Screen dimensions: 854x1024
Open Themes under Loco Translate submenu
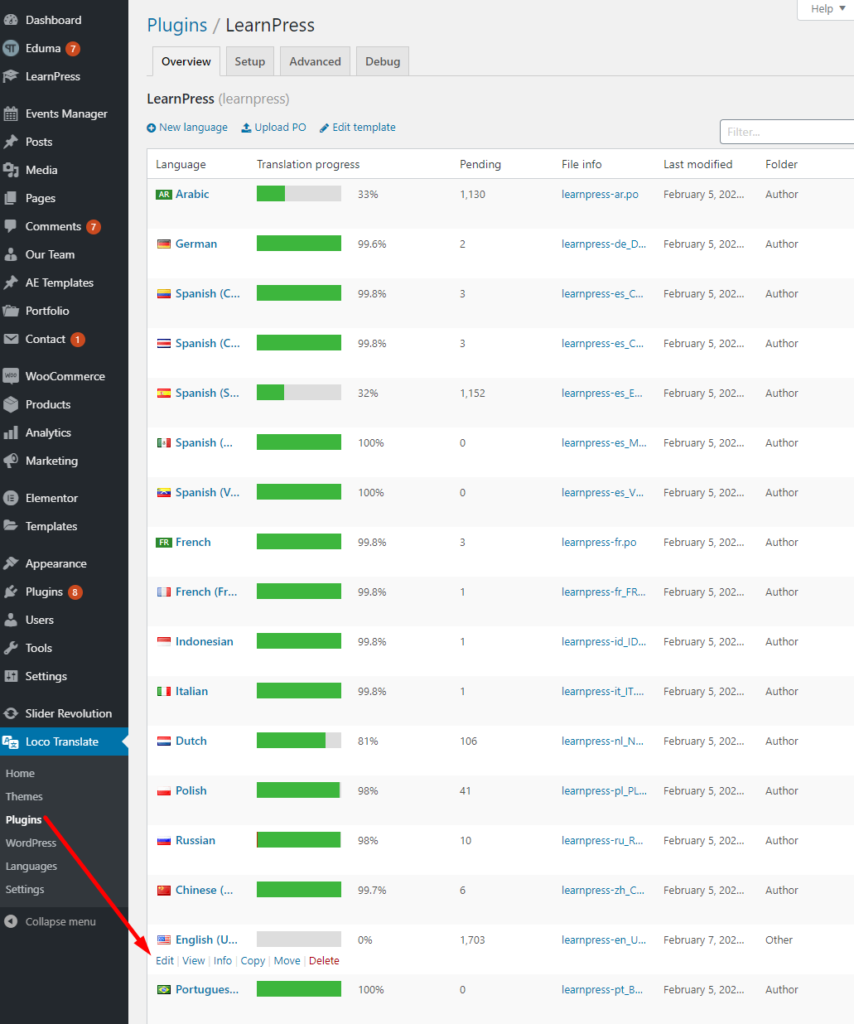click(x=24, y=797)
